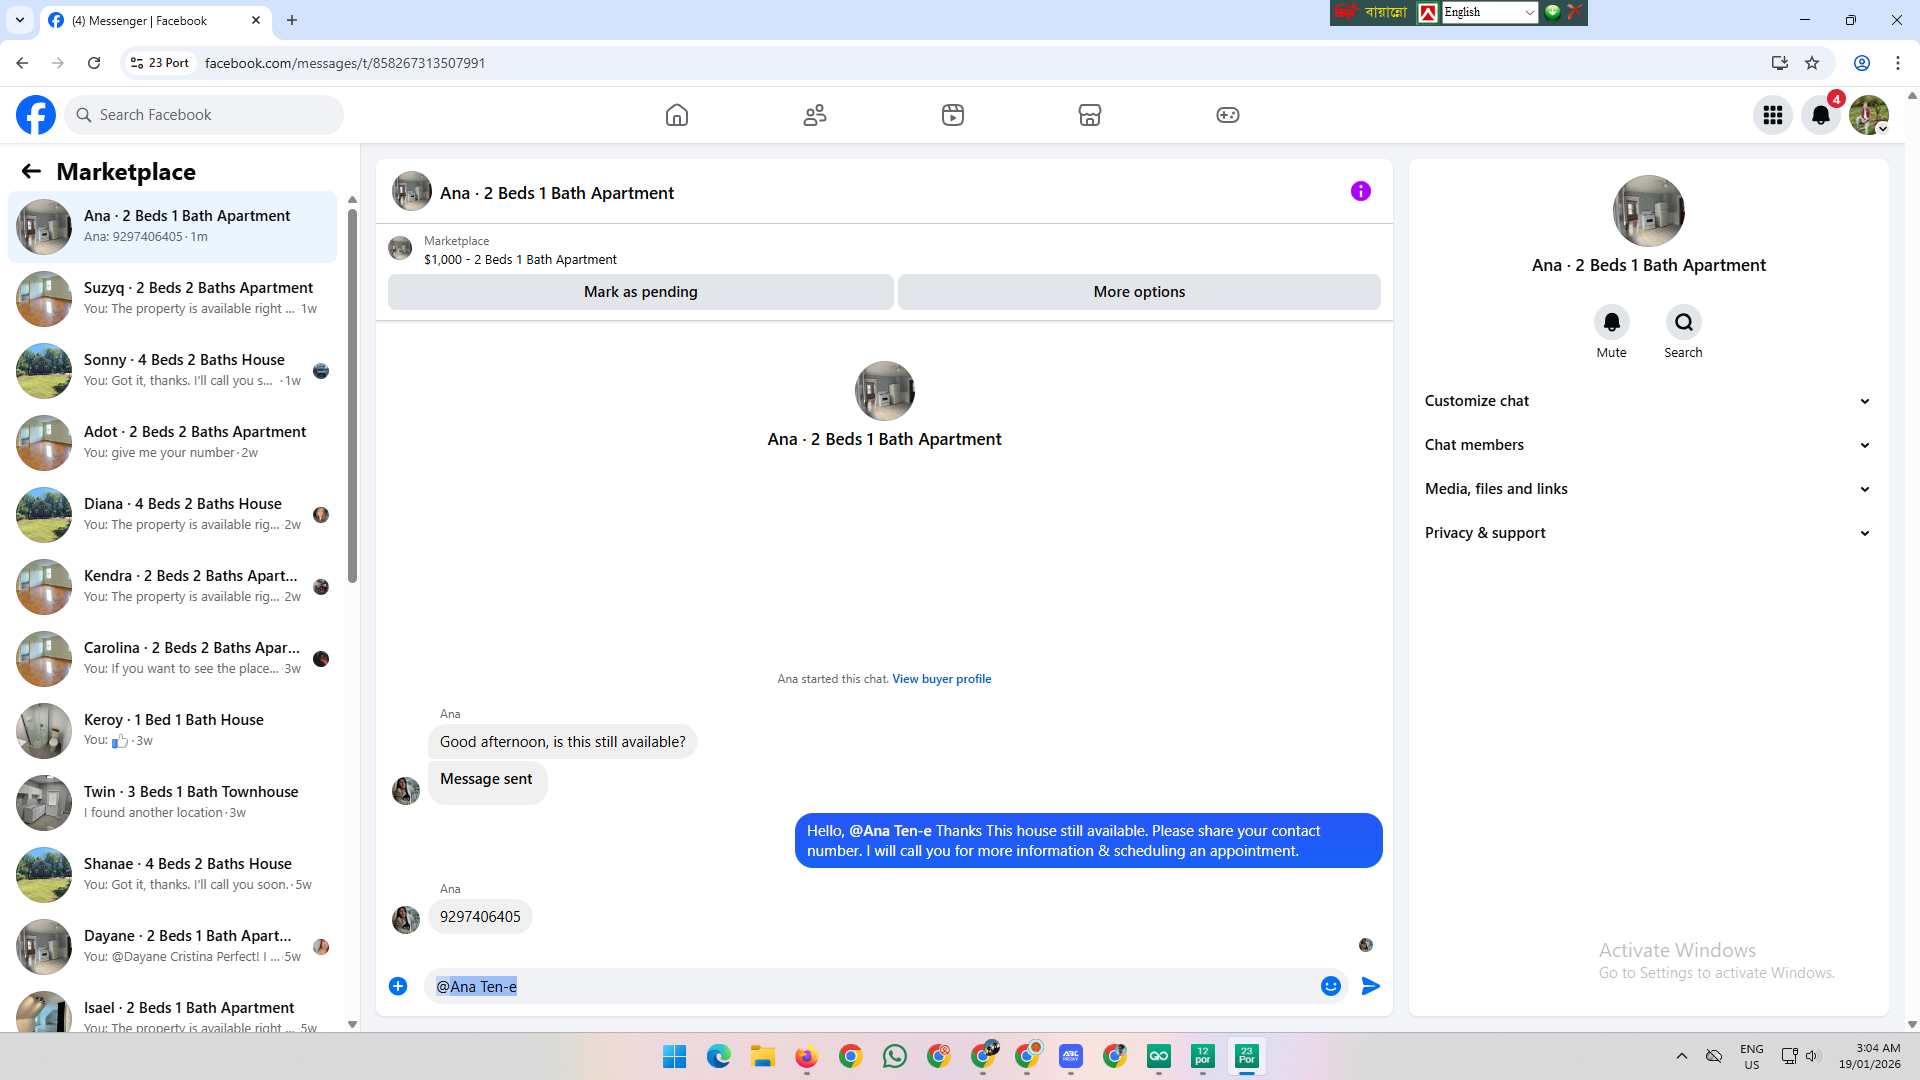
Task: Open Ana's apartment thumbnail in right panel
Action: 1649,211
